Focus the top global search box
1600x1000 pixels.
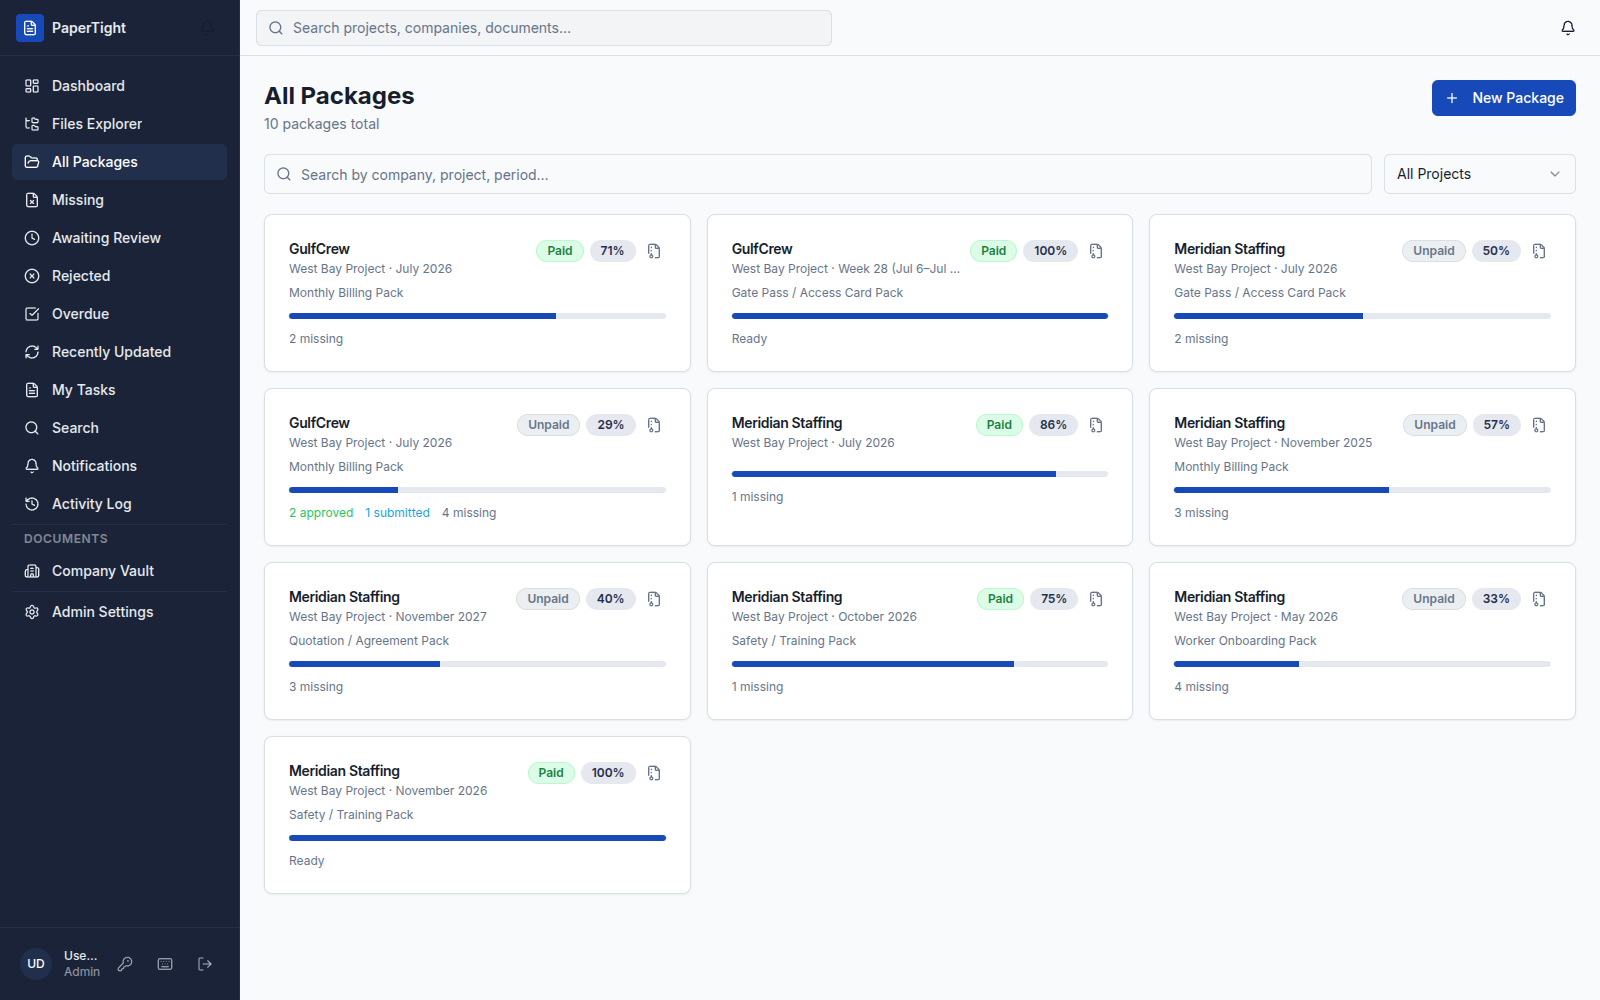coord(544,28)
